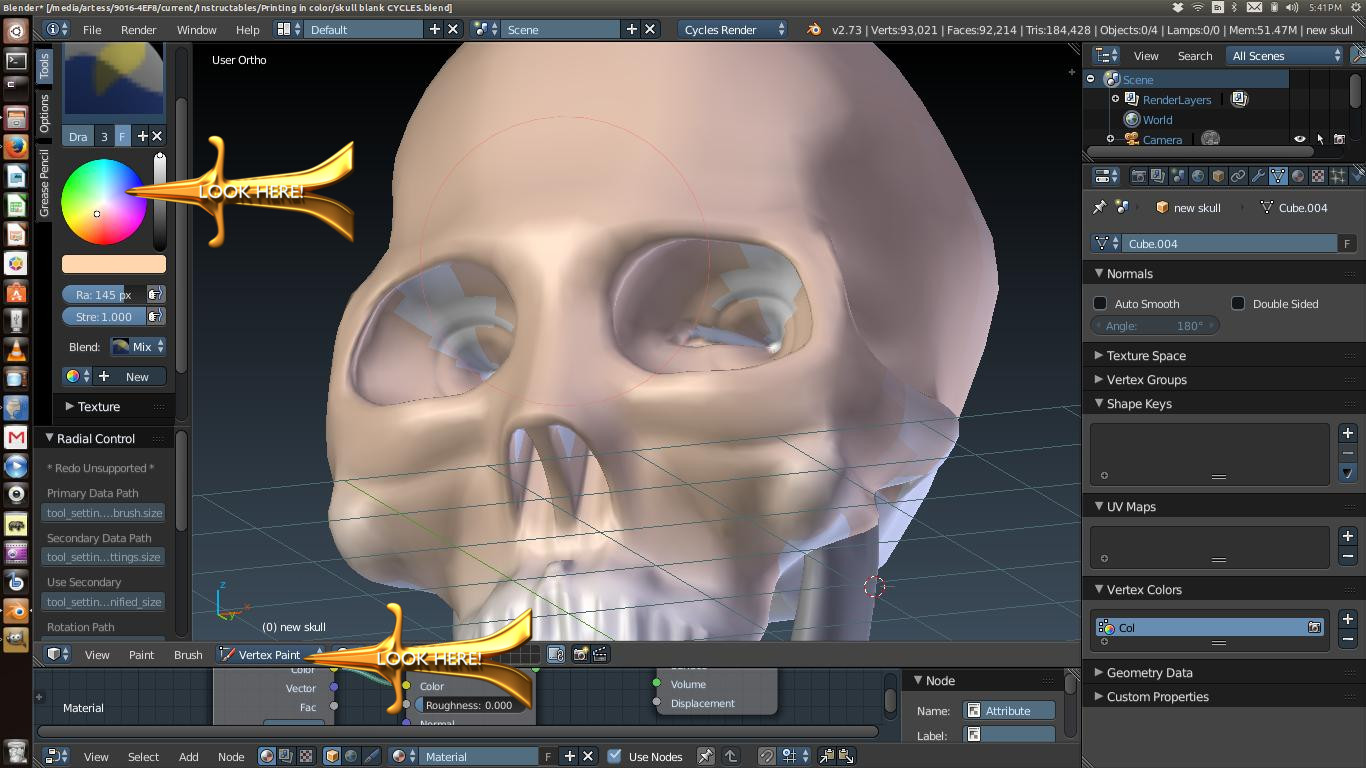This screenshot has height=768, width=1366.
Task: Open the File menu
Action: (92, 29)
